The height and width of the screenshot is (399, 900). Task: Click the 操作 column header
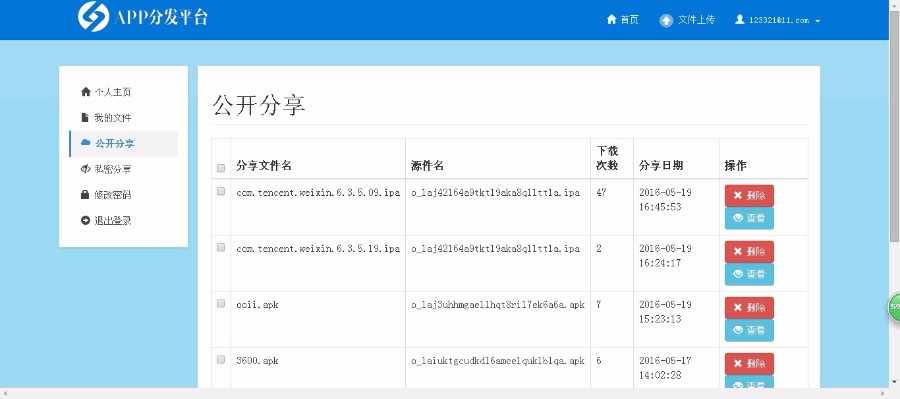(735, 166)
